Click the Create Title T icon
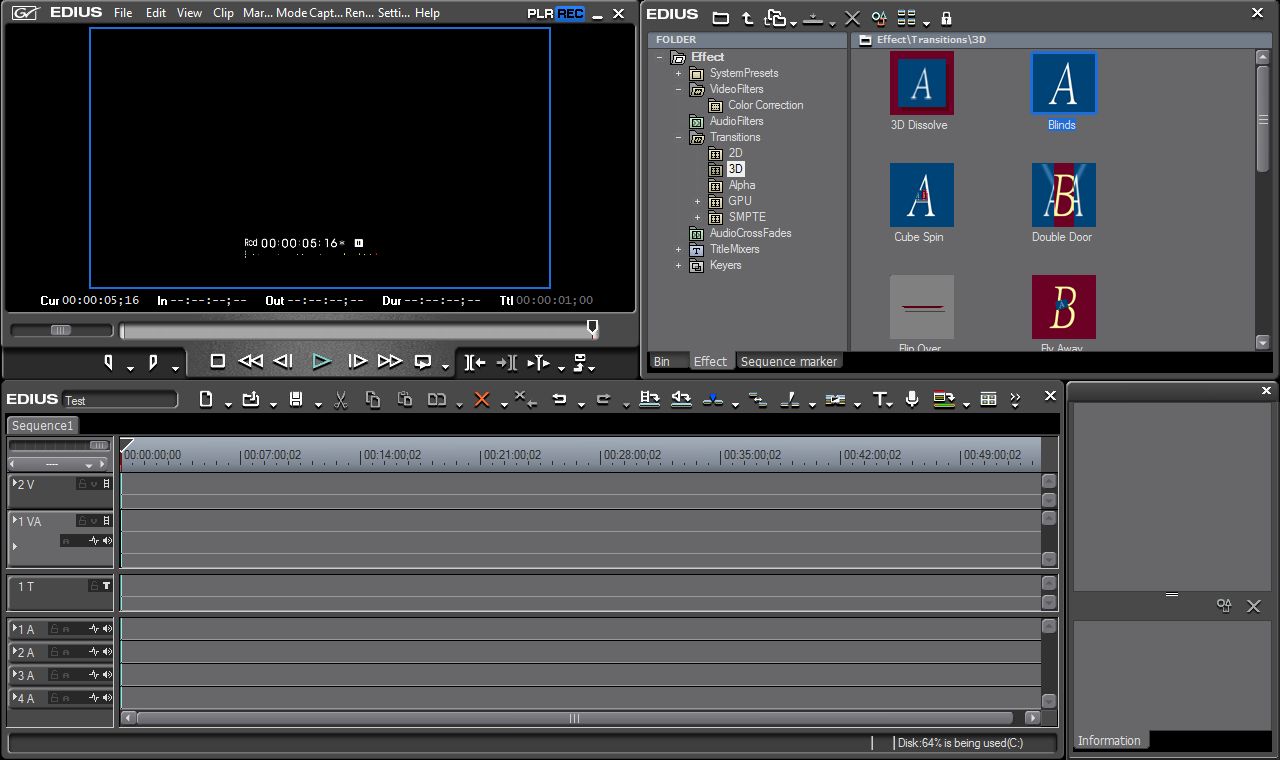1280x760 pixels. click(x=880, y=399)
